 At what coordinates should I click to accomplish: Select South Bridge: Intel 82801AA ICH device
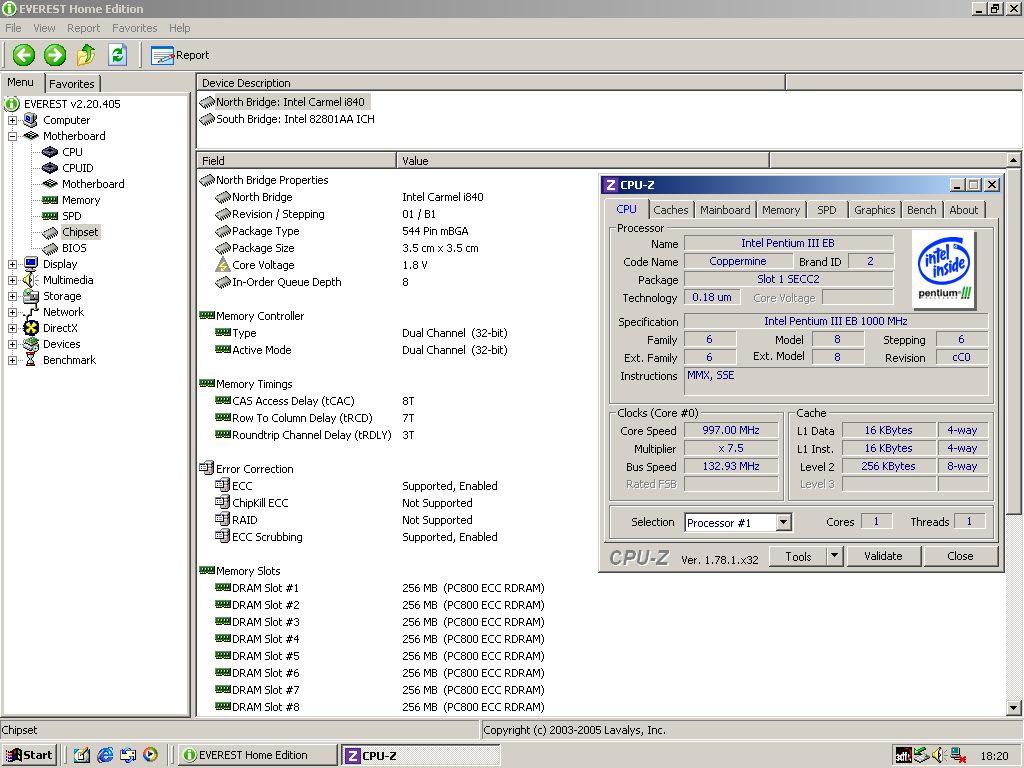click(287, 119)
